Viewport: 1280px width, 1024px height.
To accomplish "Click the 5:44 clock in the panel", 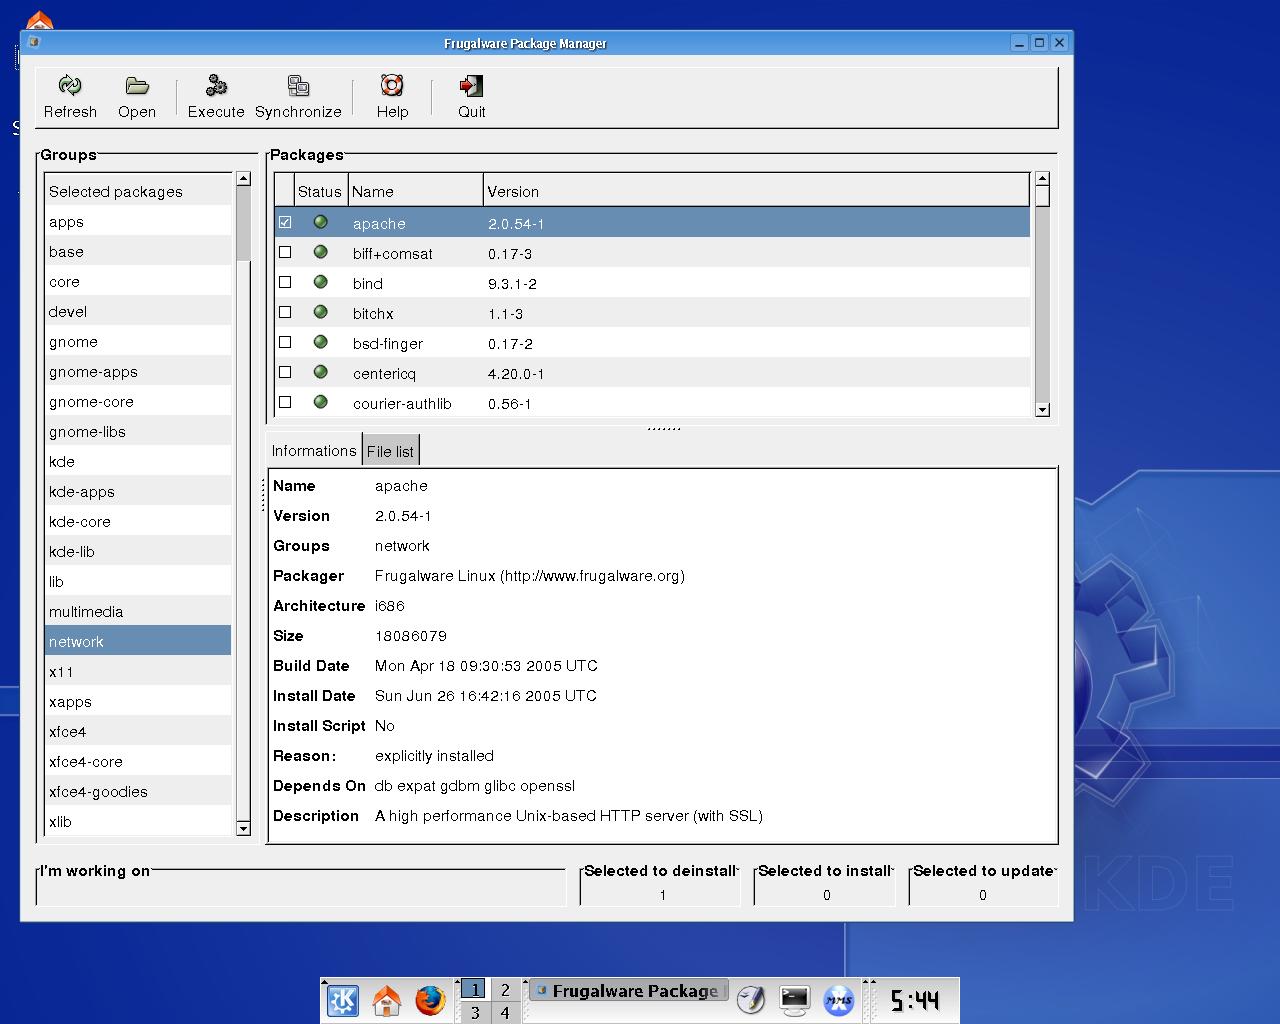I will pos(915,1000).
